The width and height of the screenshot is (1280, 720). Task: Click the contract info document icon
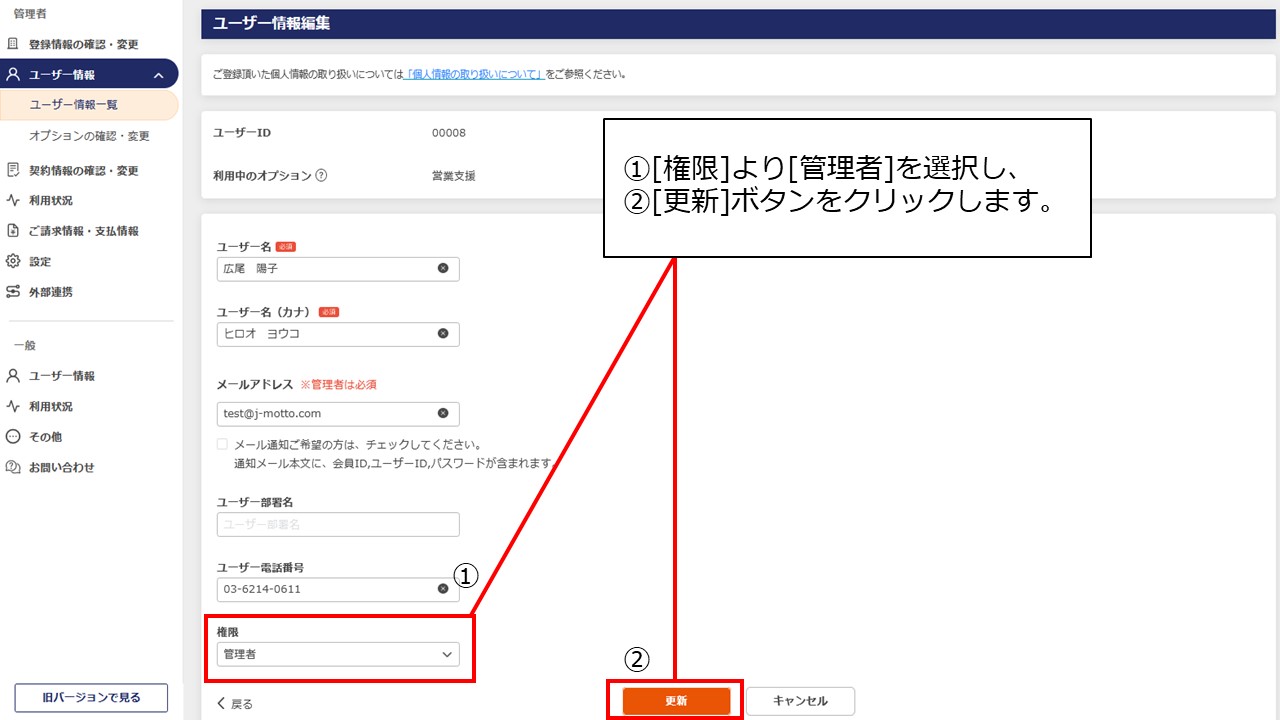[13, 170]
